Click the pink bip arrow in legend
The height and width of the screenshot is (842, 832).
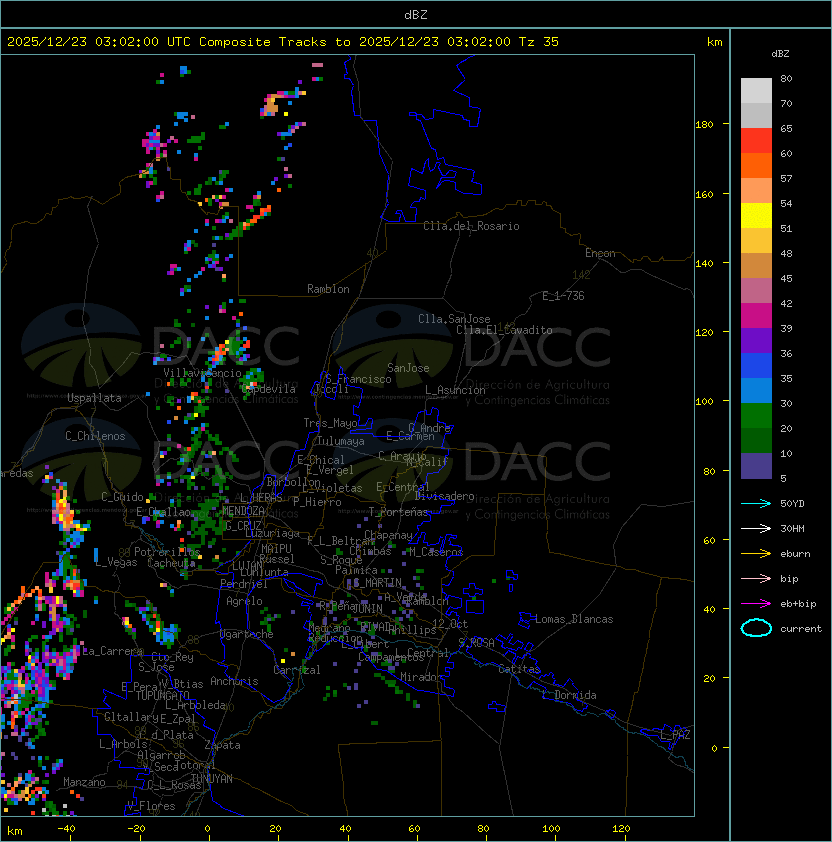[756, 578]
